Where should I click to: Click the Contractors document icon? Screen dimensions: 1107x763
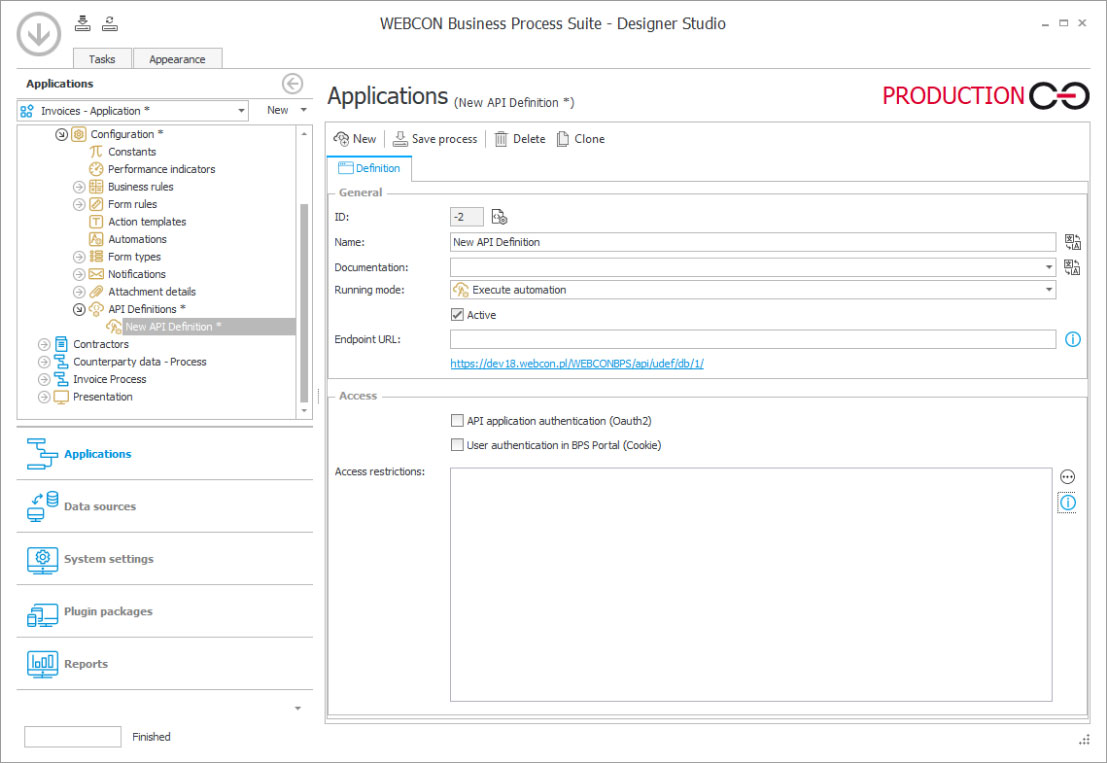click(61, 344)
